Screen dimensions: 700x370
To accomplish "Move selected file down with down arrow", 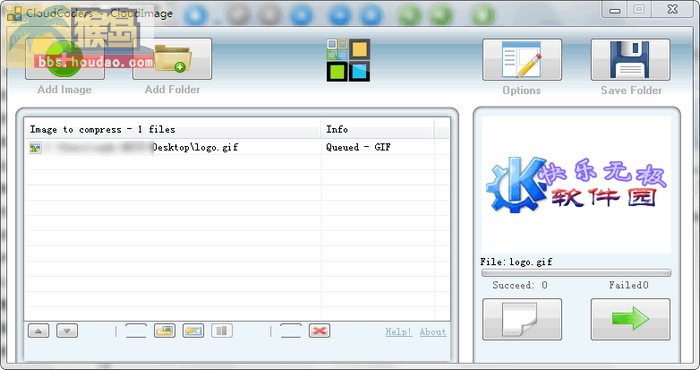I will point(67,331).
